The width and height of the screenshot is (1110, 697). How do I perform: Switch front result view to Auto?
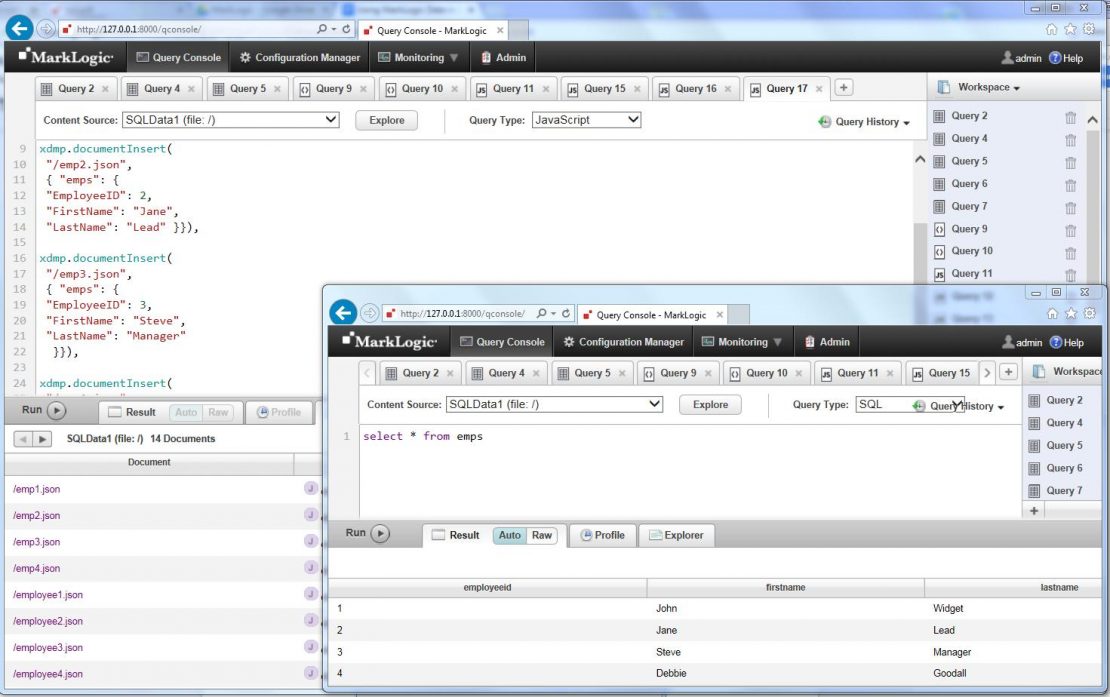point(509,535)
